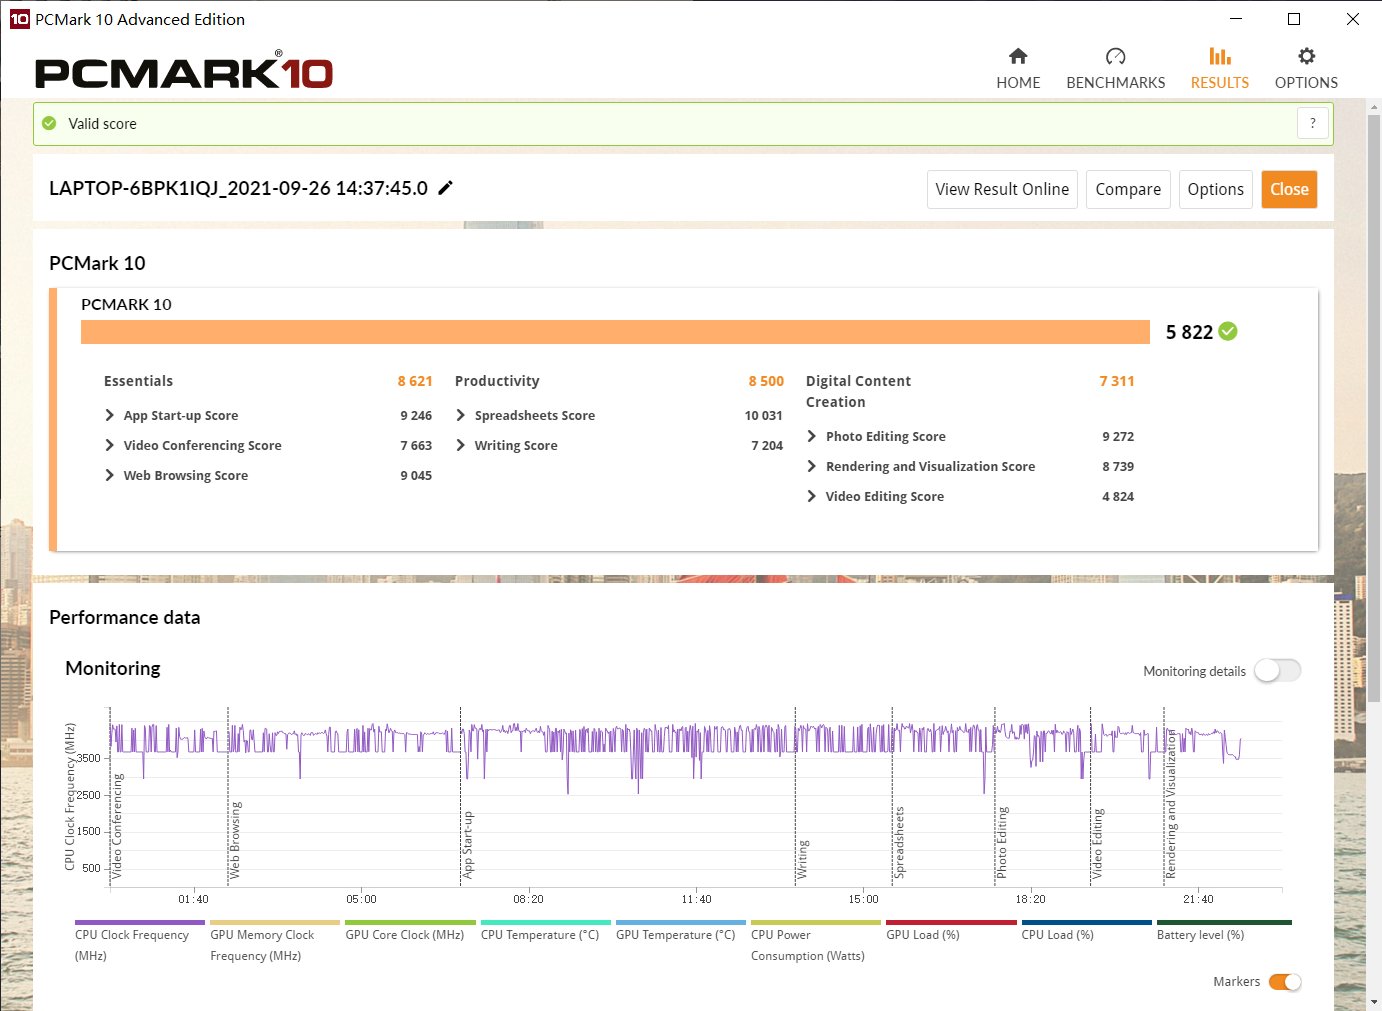Viewport: 1382px width, 1011px height.
Task: Select the RESULTS tab
Action: [x=1219, y=69]
